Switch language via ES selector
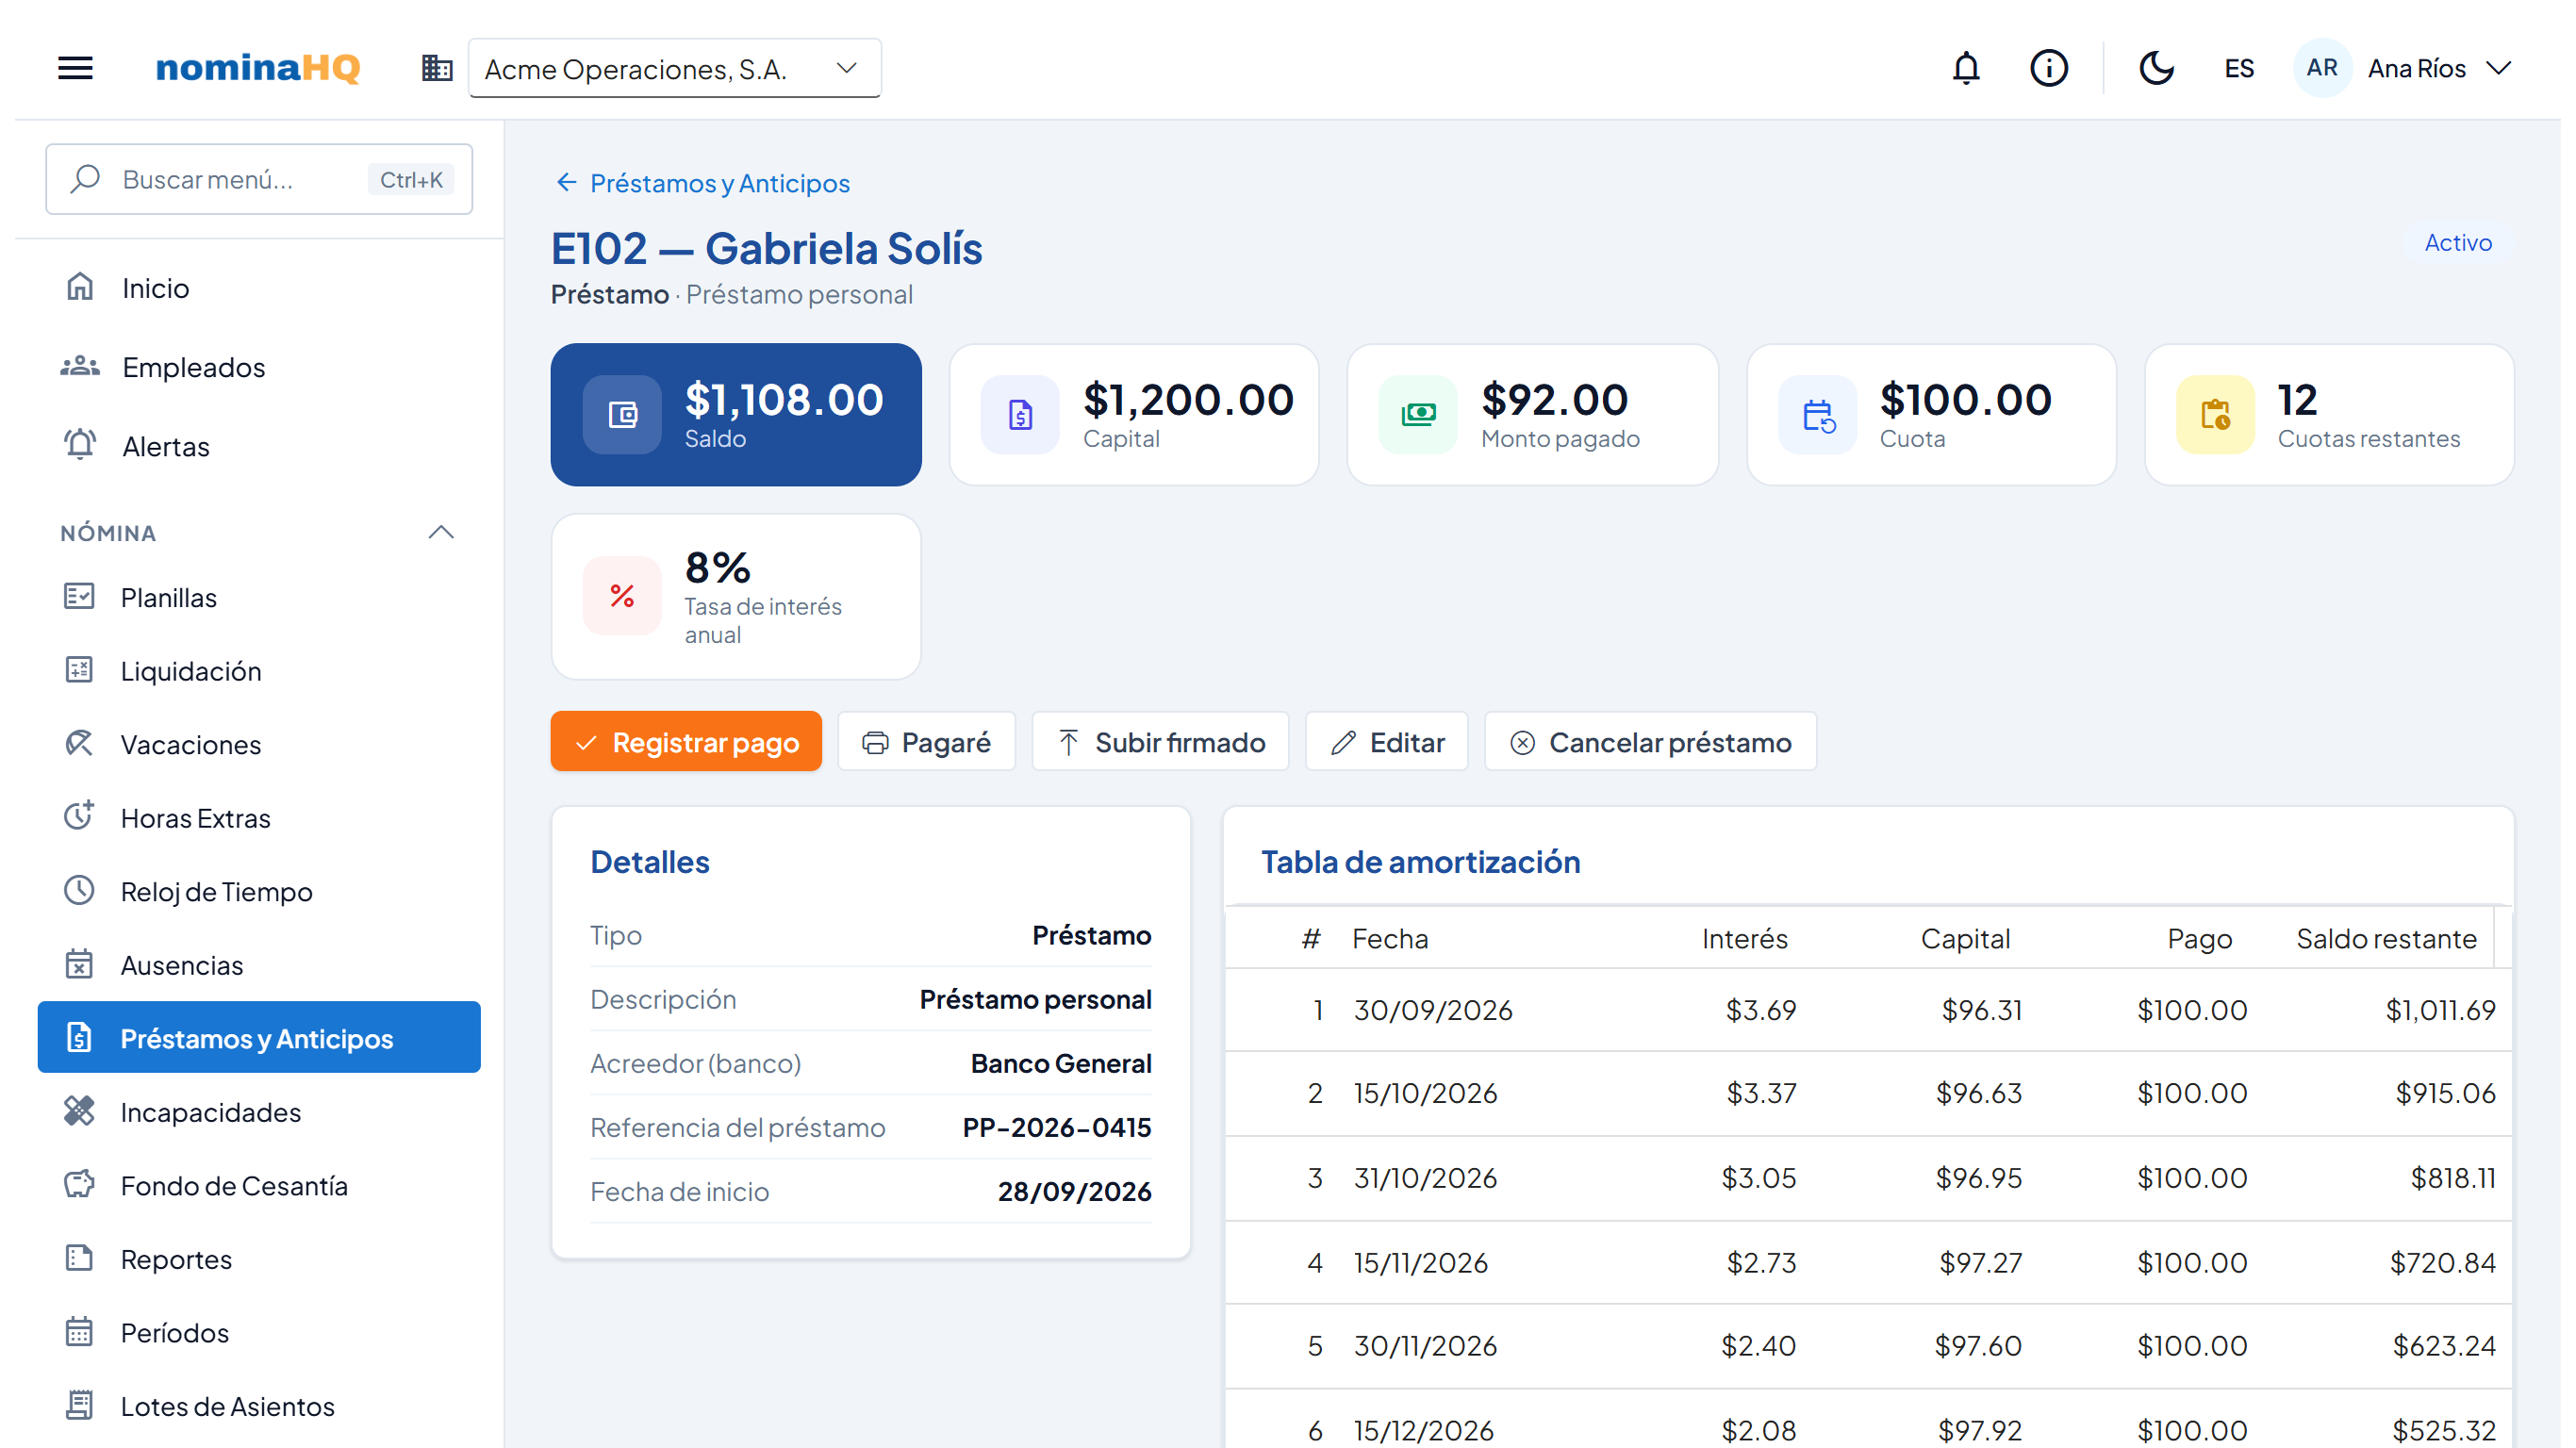 tap(2239, 68)
